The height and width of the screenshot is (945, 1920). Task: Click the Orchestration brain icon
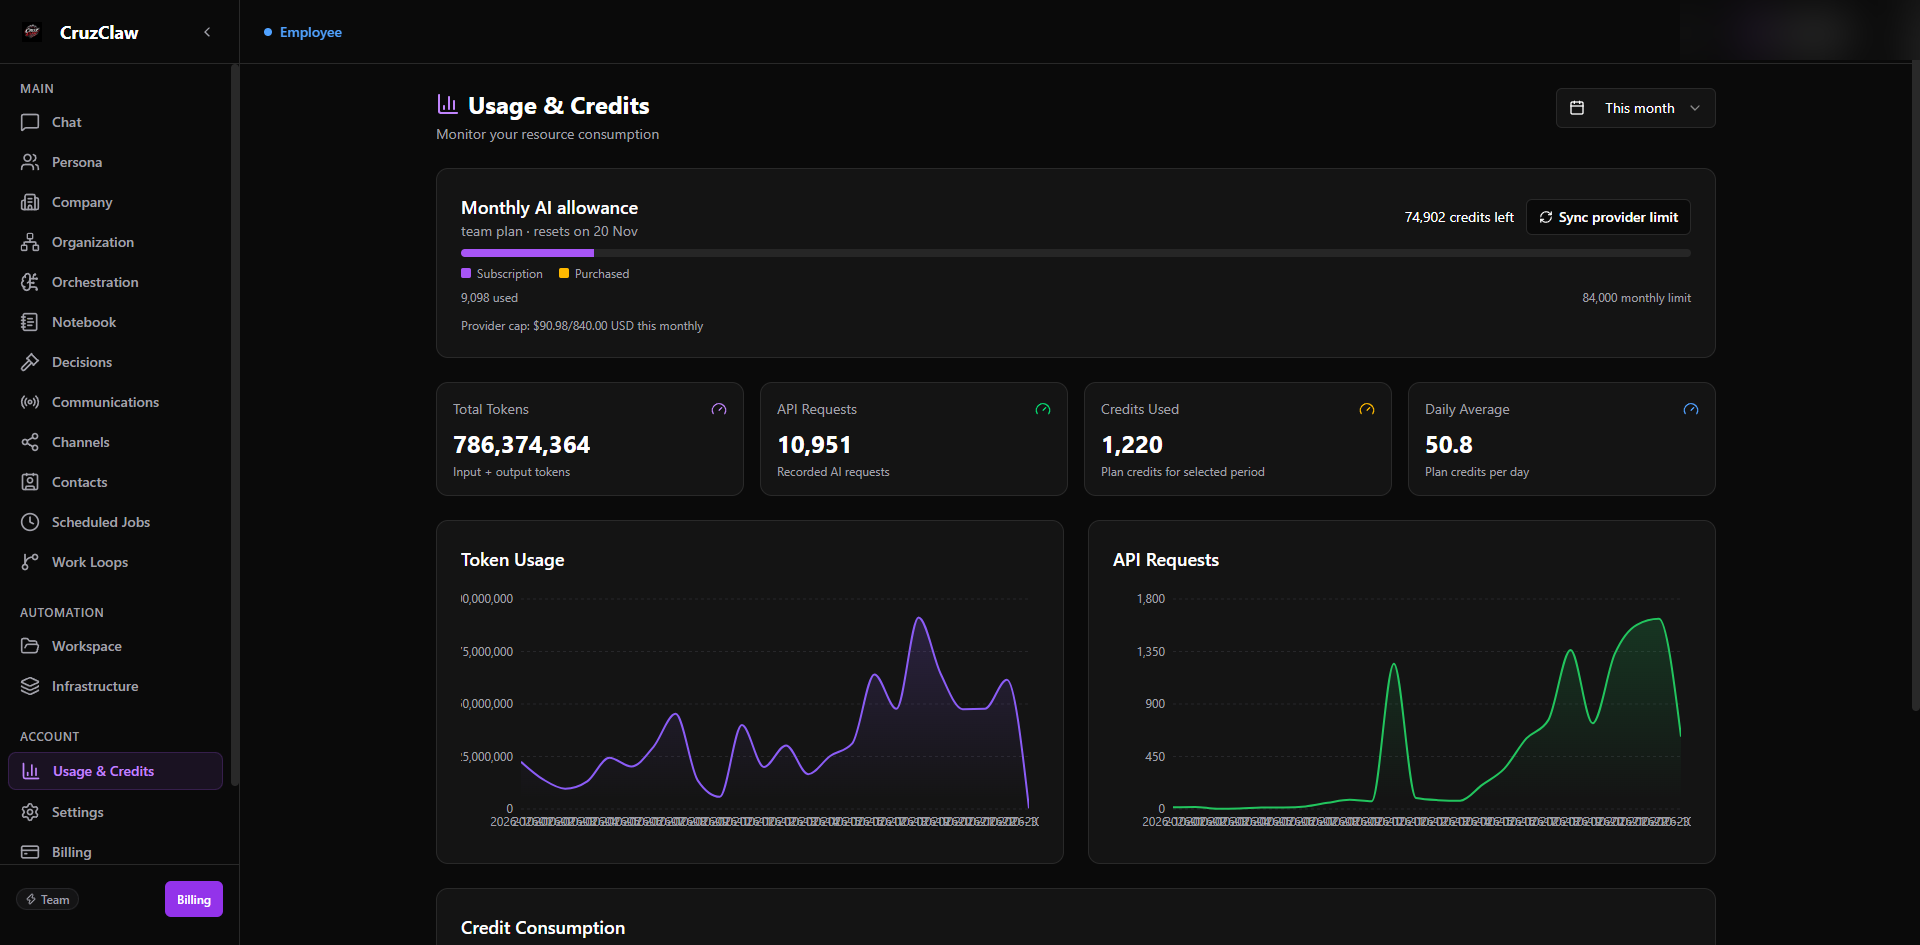coord(30,282)
